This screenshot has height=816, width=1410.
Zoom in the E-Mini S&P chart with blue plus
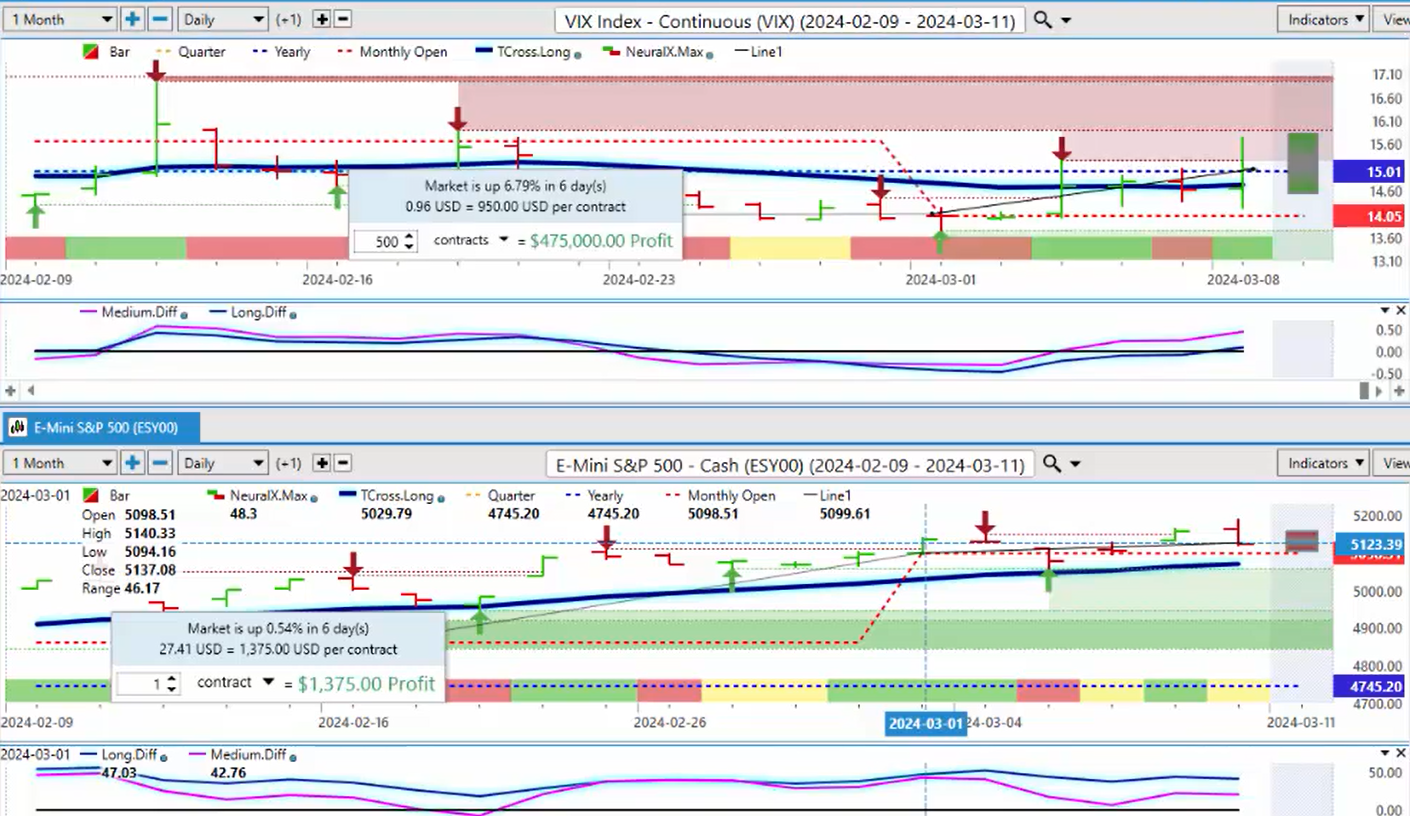[133, 463]
